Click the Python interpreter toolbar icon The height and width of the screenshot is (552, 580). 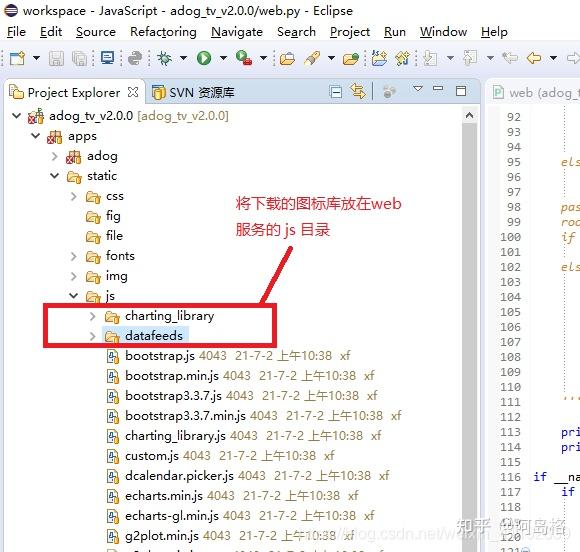pos(135,58)
